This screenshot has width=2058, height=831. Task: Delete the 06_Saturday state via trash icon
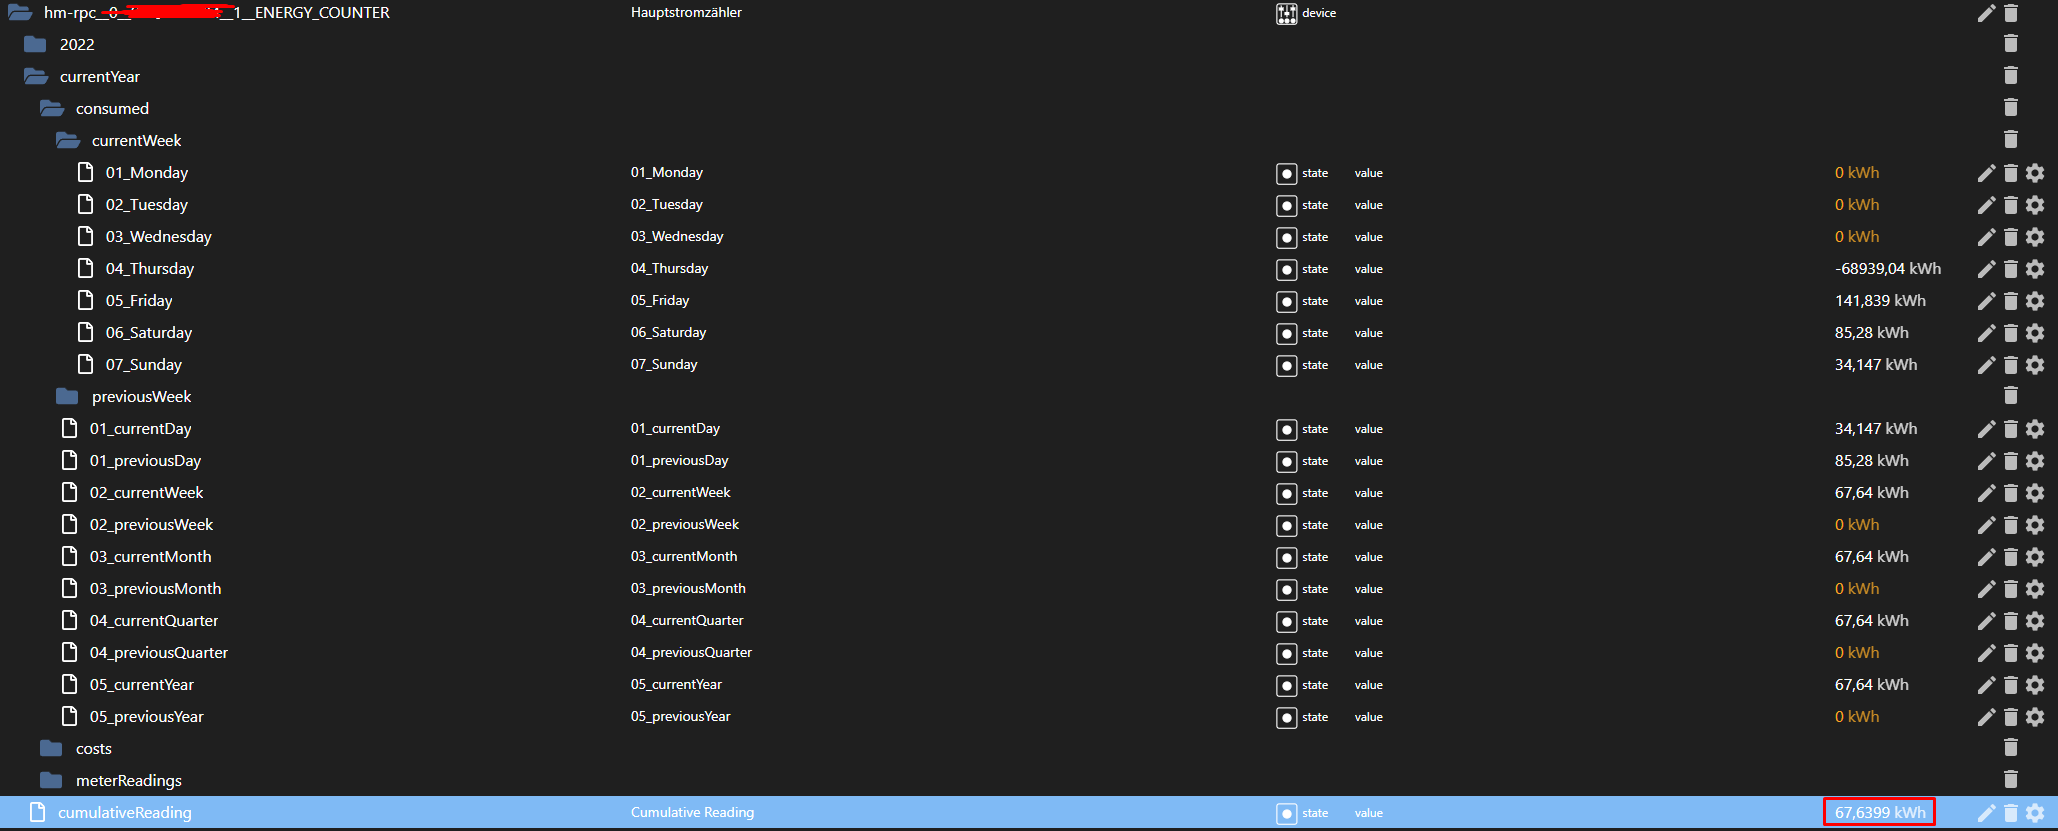click(2011, 333)
